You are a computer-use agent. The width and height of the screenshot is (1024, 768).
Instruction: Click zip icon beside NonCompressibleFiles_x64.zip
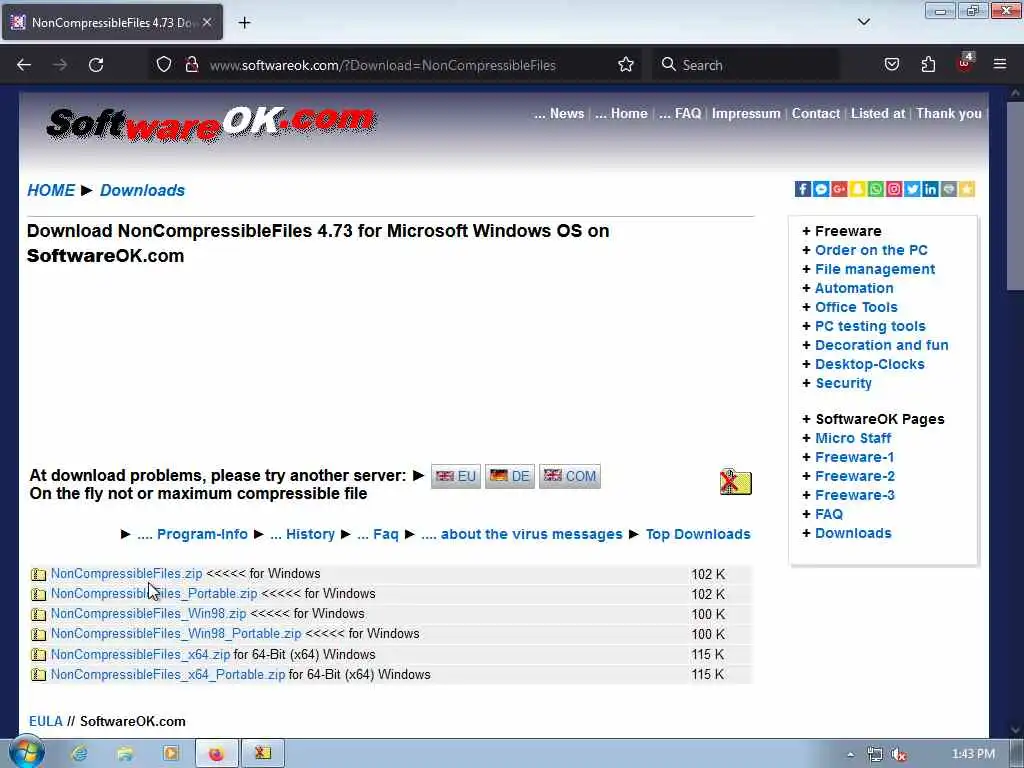pyautogui.click(x=39, y=654)
